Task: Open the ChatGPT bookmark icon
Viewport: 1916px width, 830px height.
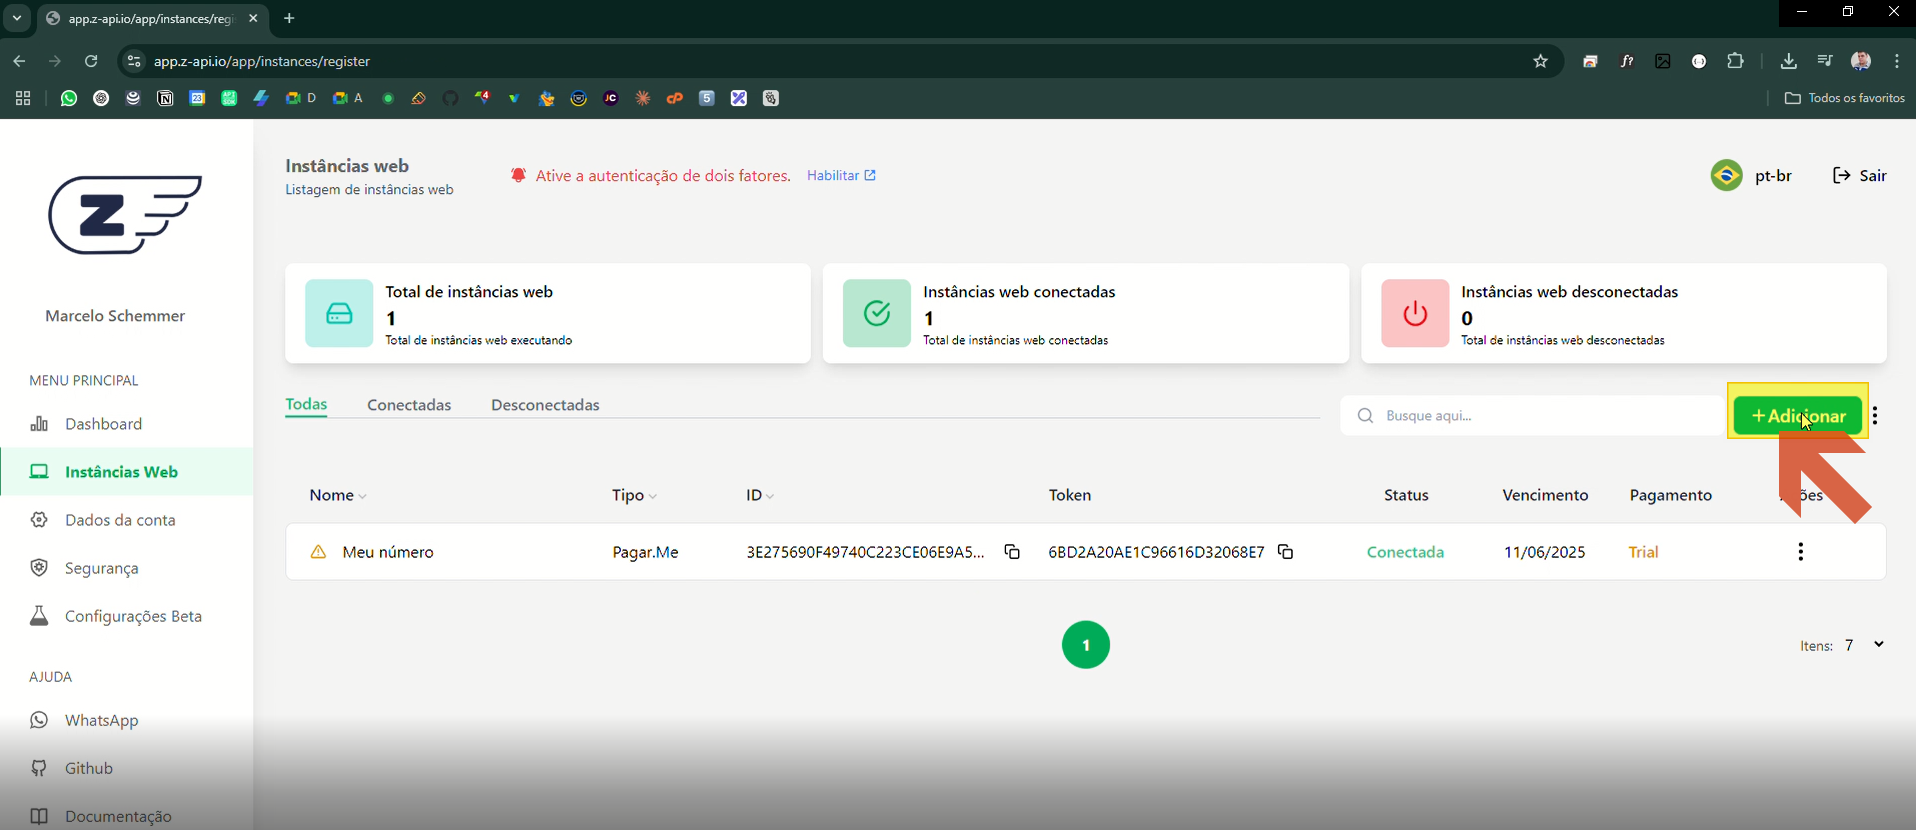Action: click(101, 98)
